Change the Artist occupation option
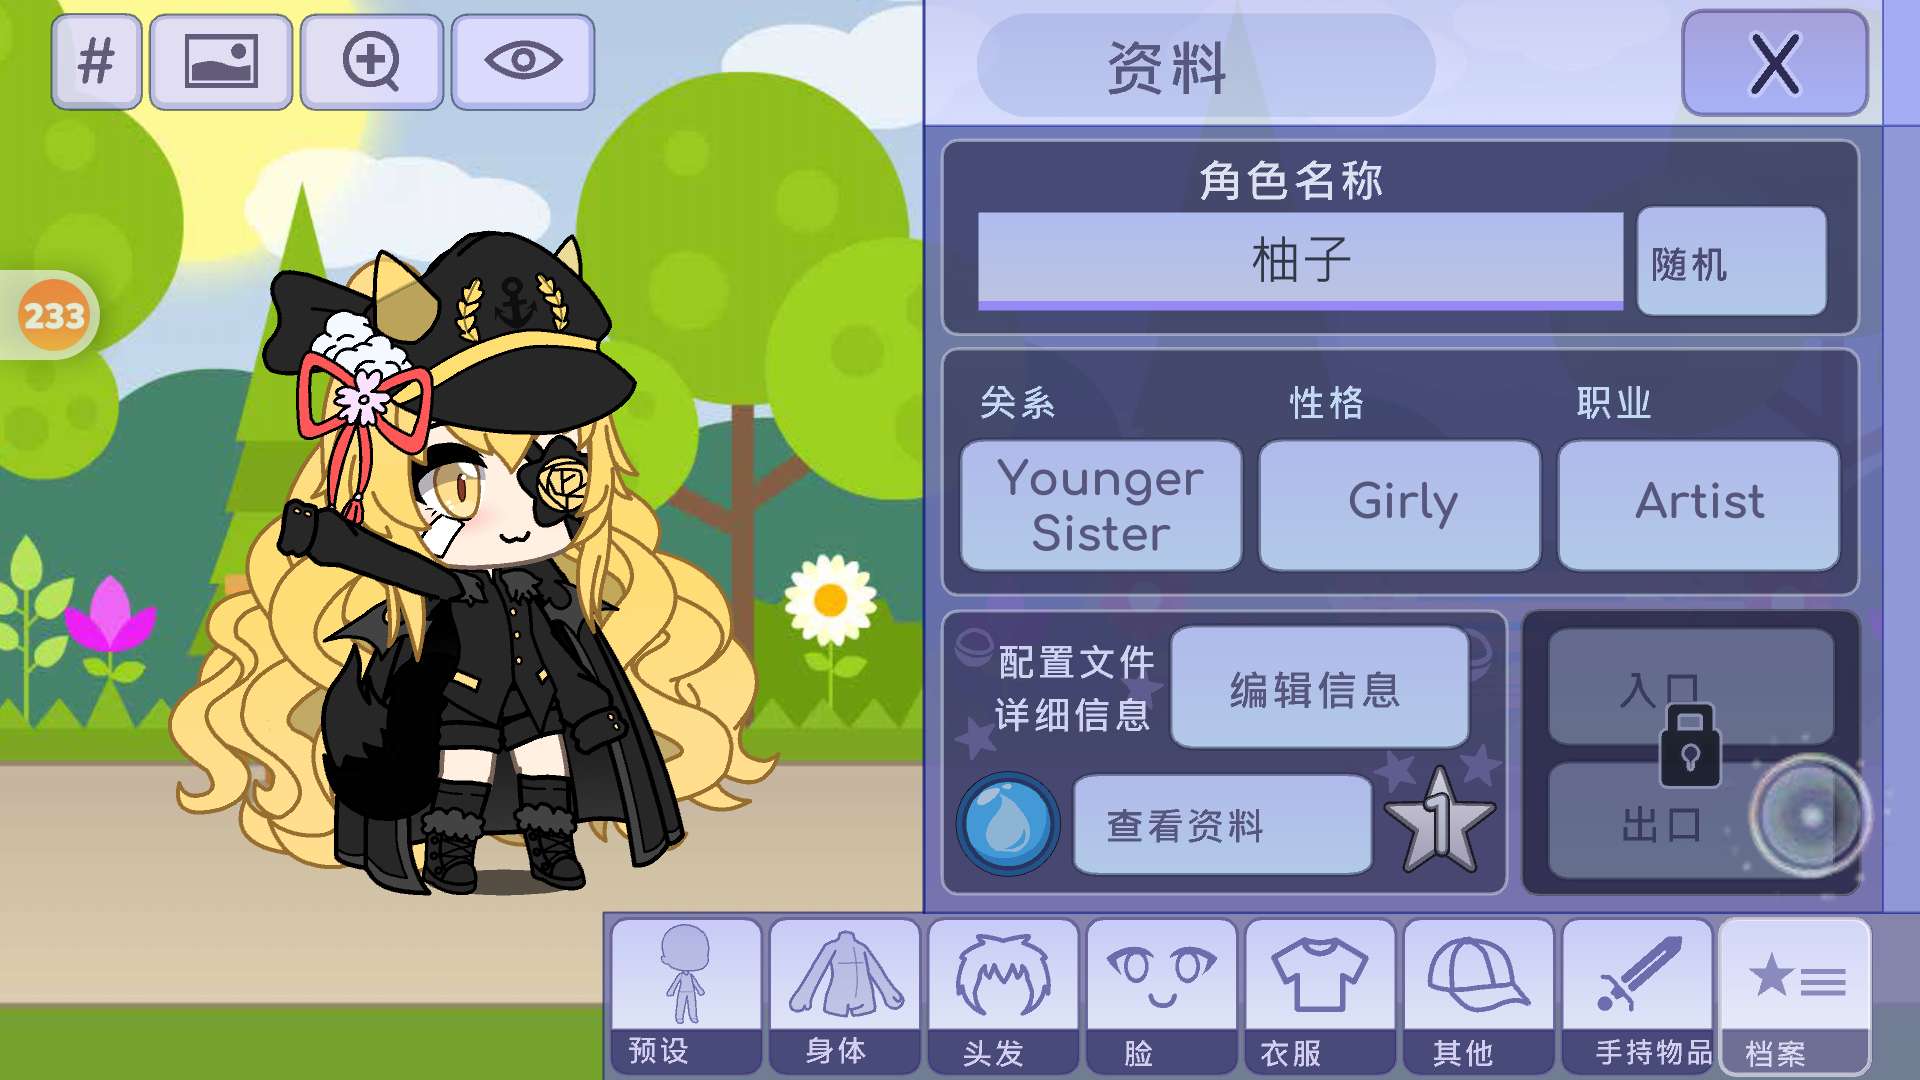 [1699, 506]
